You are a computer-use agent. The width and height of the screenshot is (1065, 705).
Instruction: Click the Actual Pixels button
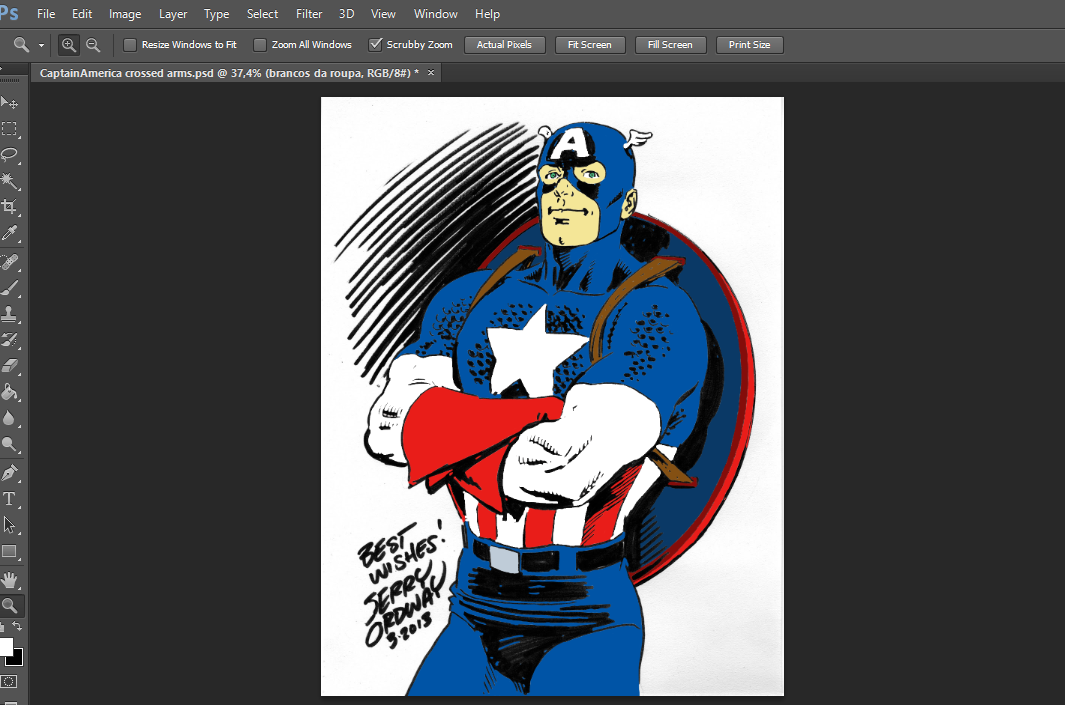click(504, 45)
